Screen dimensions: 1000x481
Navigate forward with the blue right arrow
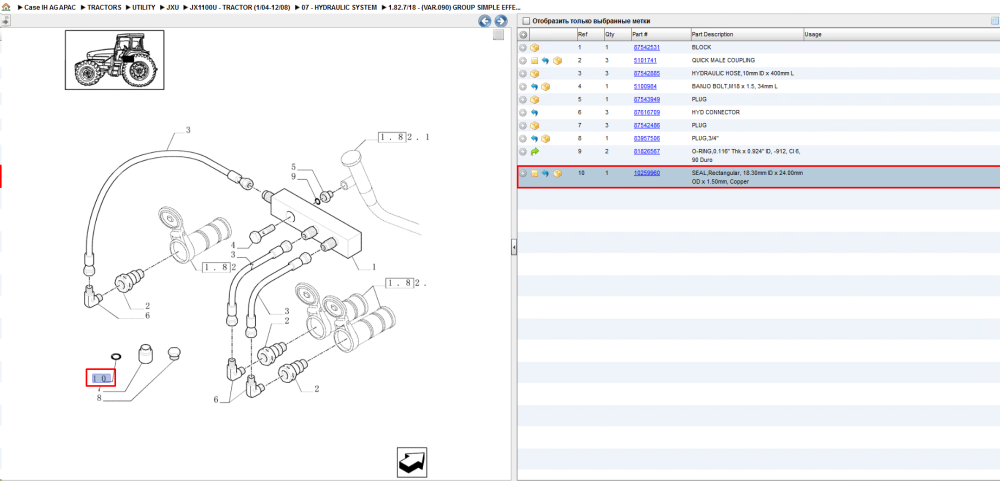(501, 21)
